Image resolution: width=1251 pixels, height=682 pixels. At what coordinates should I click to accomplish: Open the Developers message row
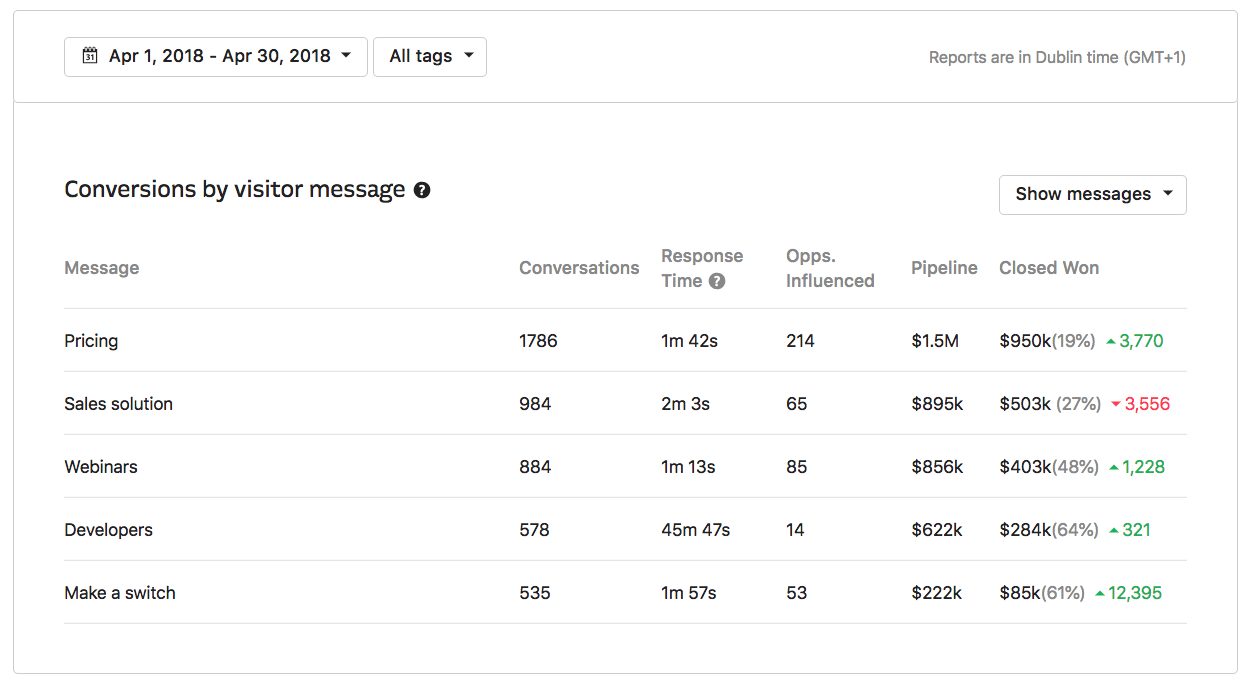click(108, 530)
